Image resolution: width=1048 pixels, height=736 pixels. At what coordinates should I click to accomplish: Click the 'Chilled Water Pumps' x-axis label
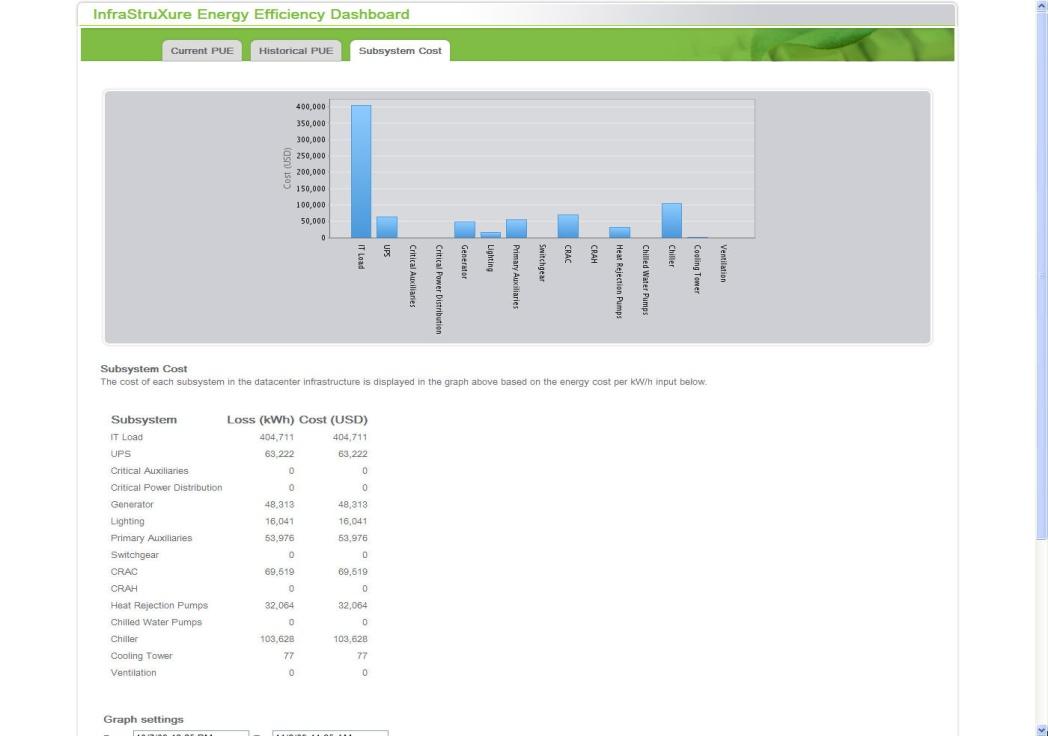[x=646, y=279]
